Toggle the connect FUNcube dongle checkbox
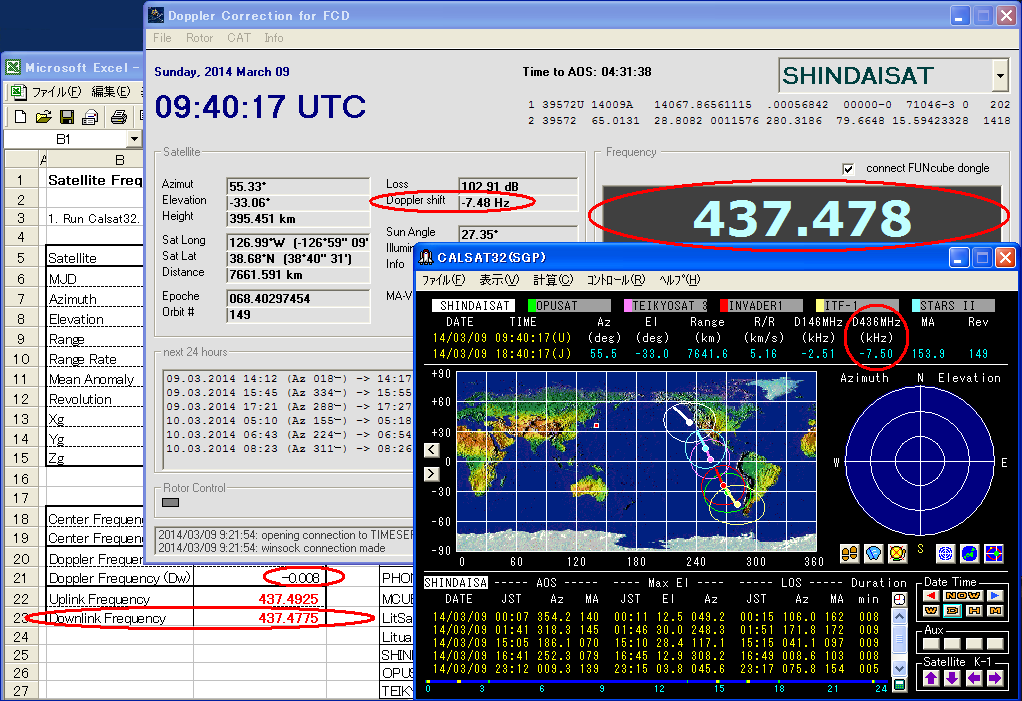Viewport: 1022px width, 701px height. tap(848, 169)
